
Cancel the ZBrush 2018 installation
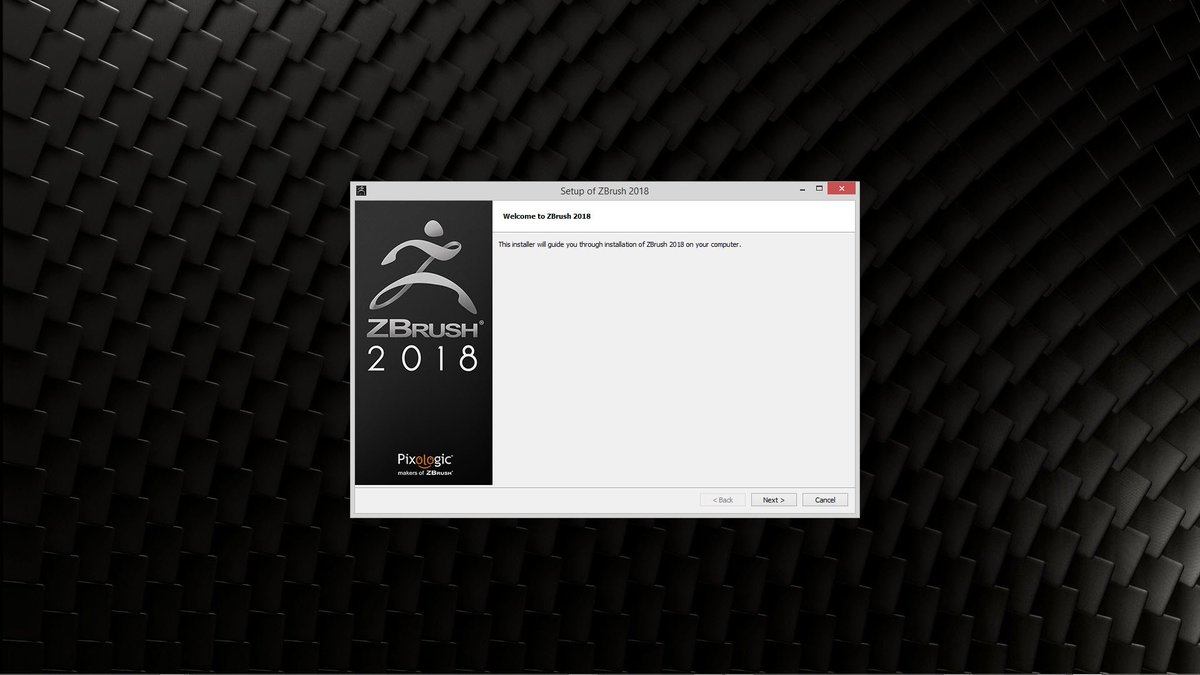tap(825, 500)
